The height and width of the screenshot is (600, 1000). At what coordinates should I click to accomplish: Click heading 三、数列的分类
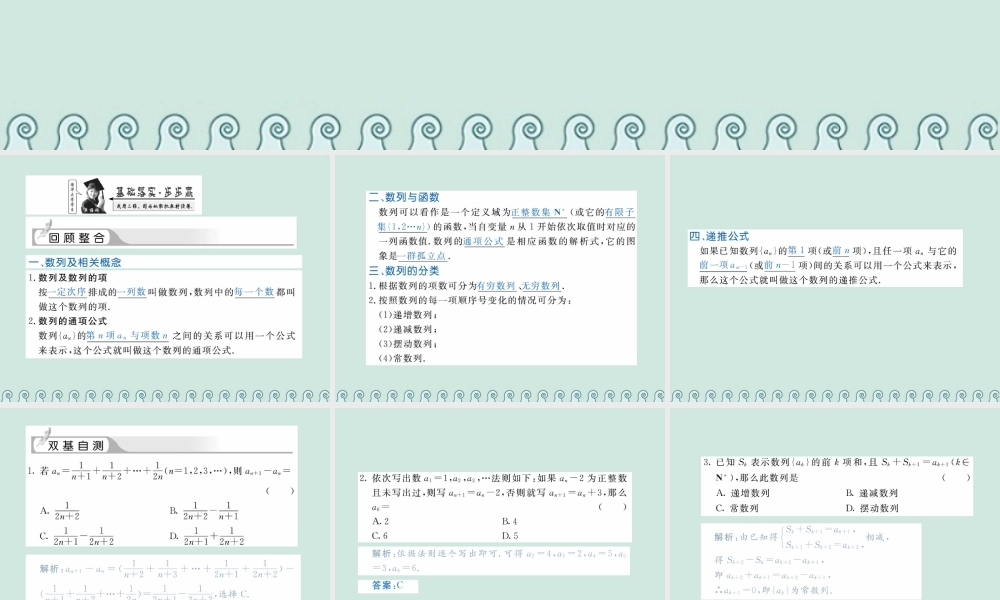[x=404, y=271]
